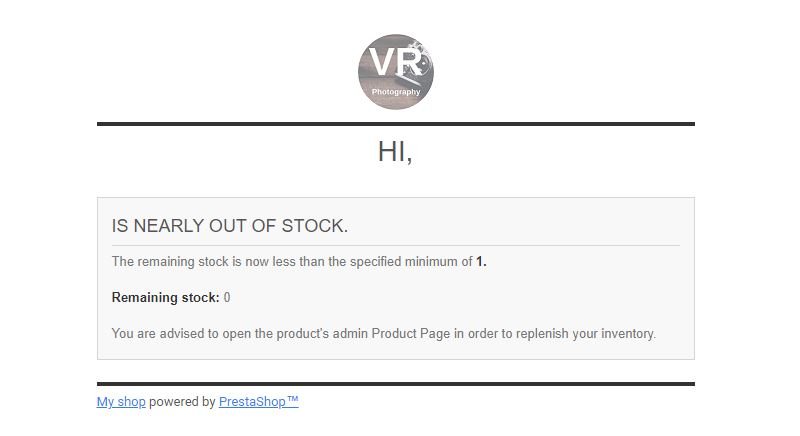This screenshot has height=436, width=800.
Task: Click the thick black divider below the logo
Action: pyautogui.click(x=396, y=124)
